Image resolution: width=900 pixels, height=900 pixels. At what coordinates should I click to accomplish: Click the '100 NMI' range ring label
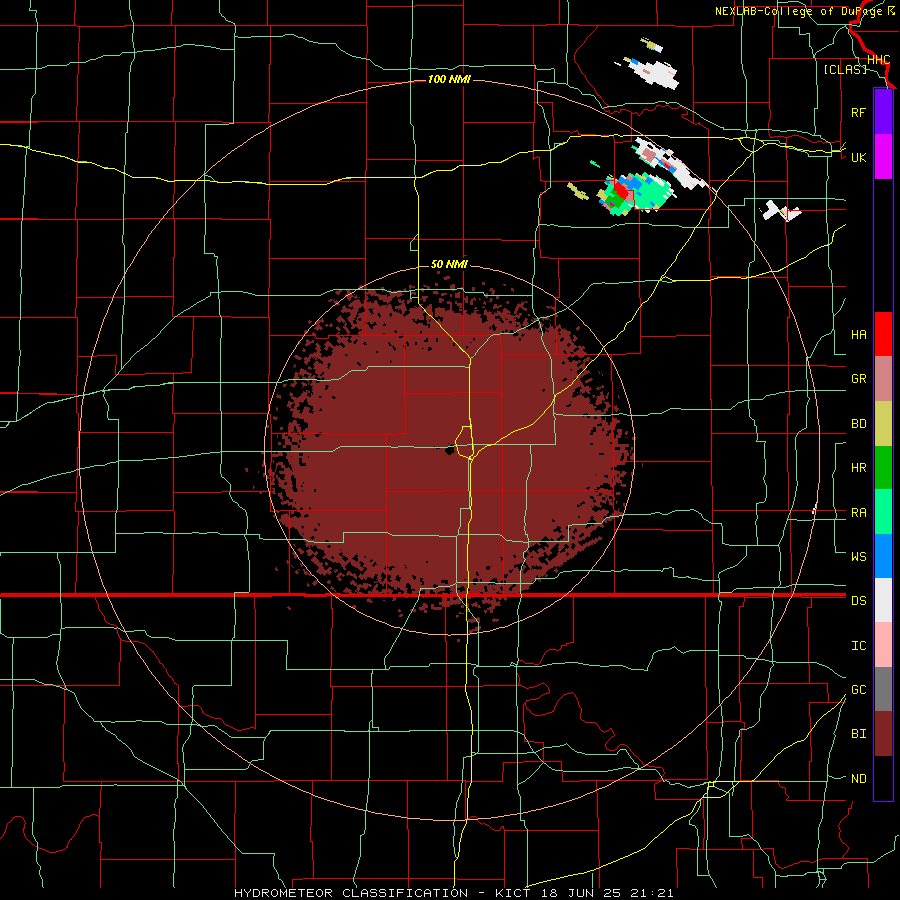tap(449, 79)
